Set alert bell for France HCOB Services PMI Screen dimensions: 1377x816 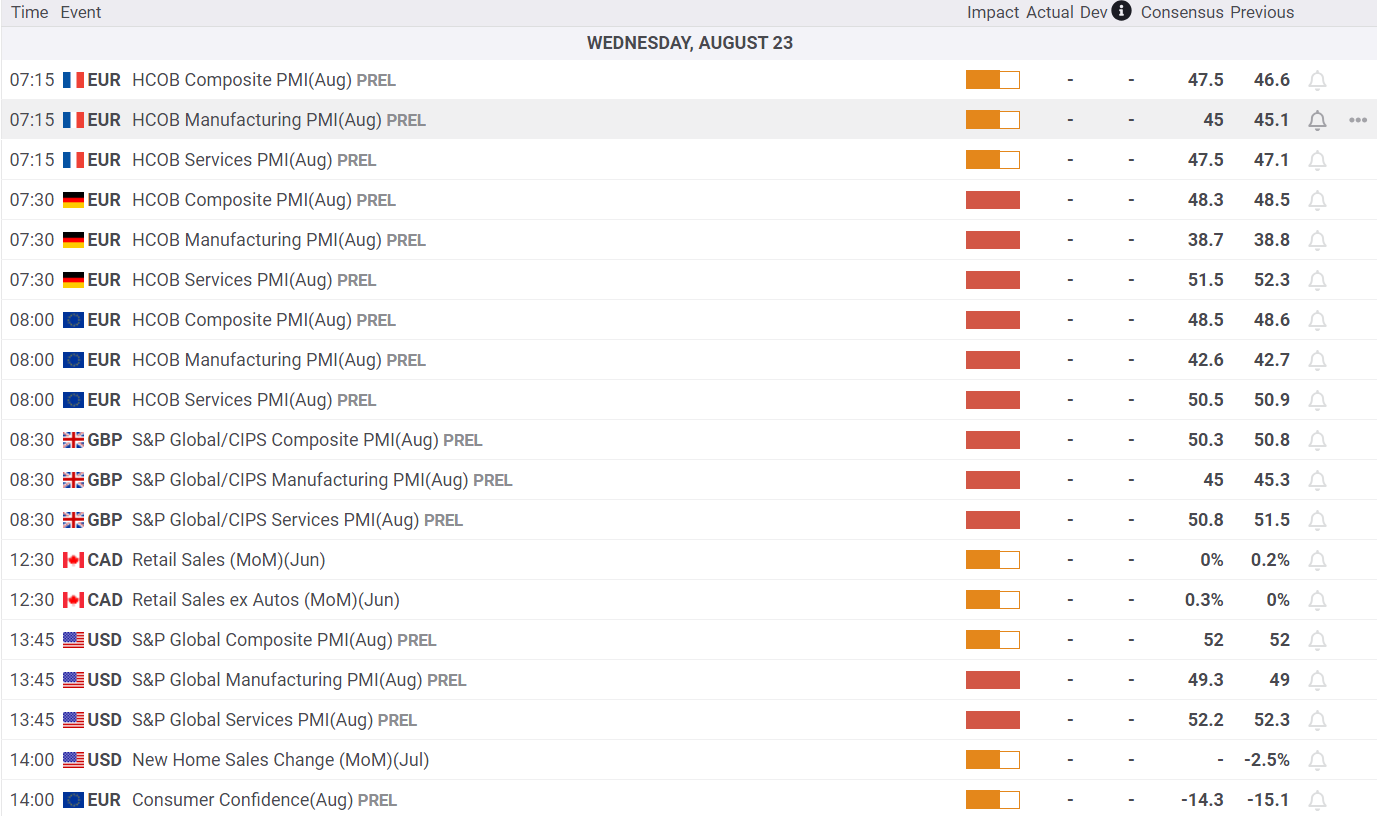tap(1318, 160)
